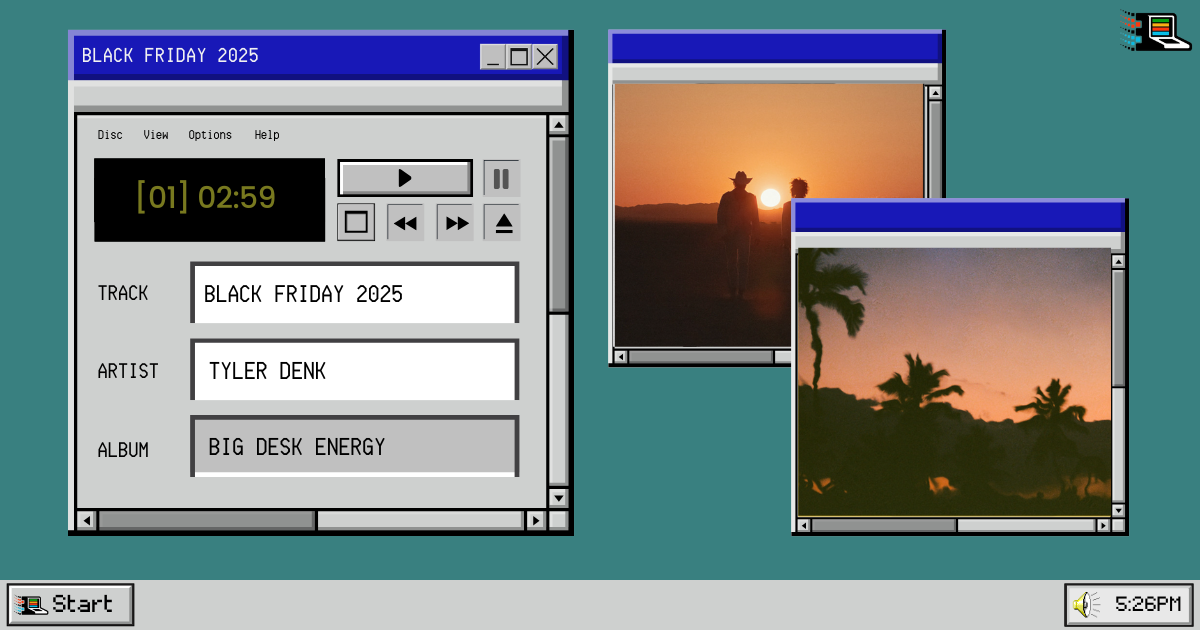Screen dimensions: 1200x630
Task: Start playback with the play button
Action: pos(405,178)
